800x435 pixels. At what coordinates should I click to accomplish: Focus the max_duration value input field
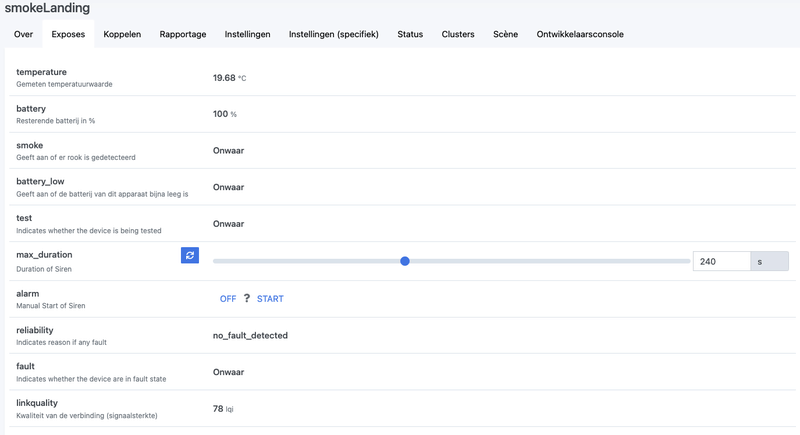pyautogui.click(x=721, y=261)
